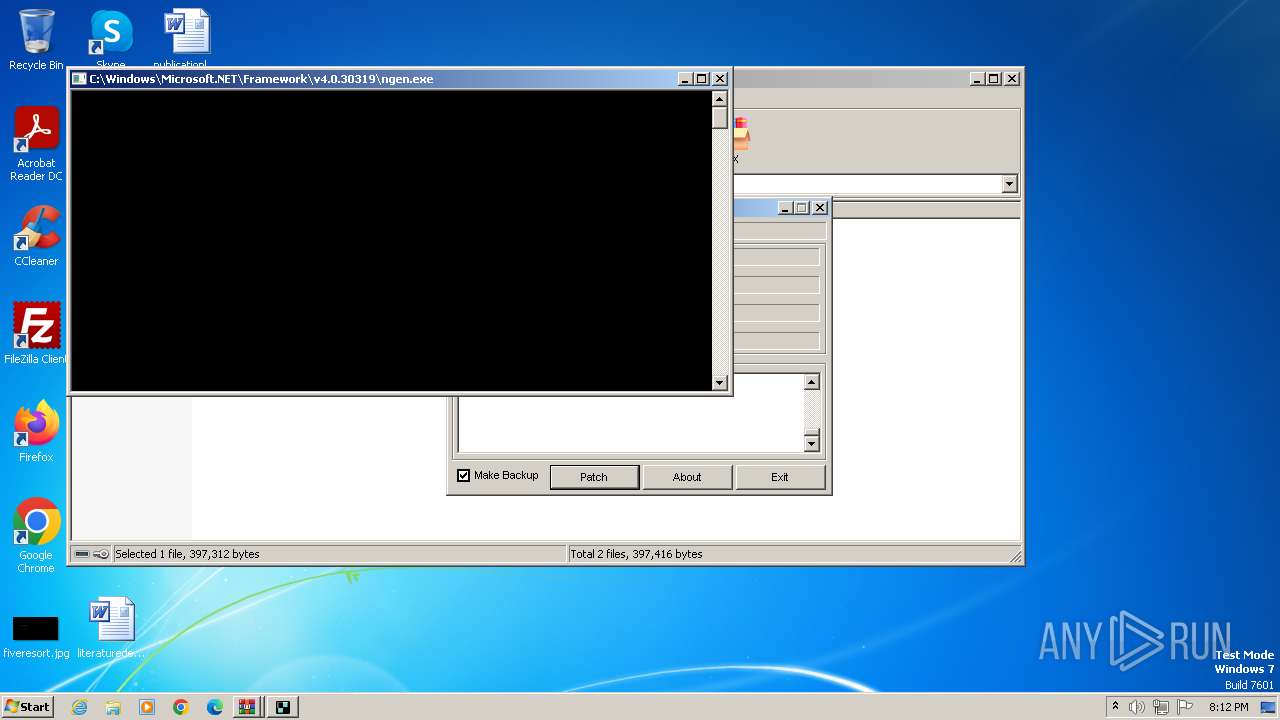Launch Firefox from the desktop
Viewport: 1280px width, 720px height.
tap(36, 432)
